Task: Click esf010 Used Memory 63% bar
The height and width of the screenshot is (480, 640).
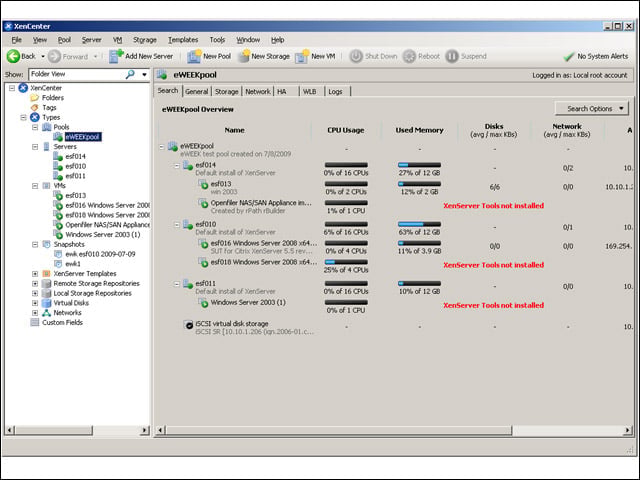Action: pyautogui.click(x=419, y=224)
